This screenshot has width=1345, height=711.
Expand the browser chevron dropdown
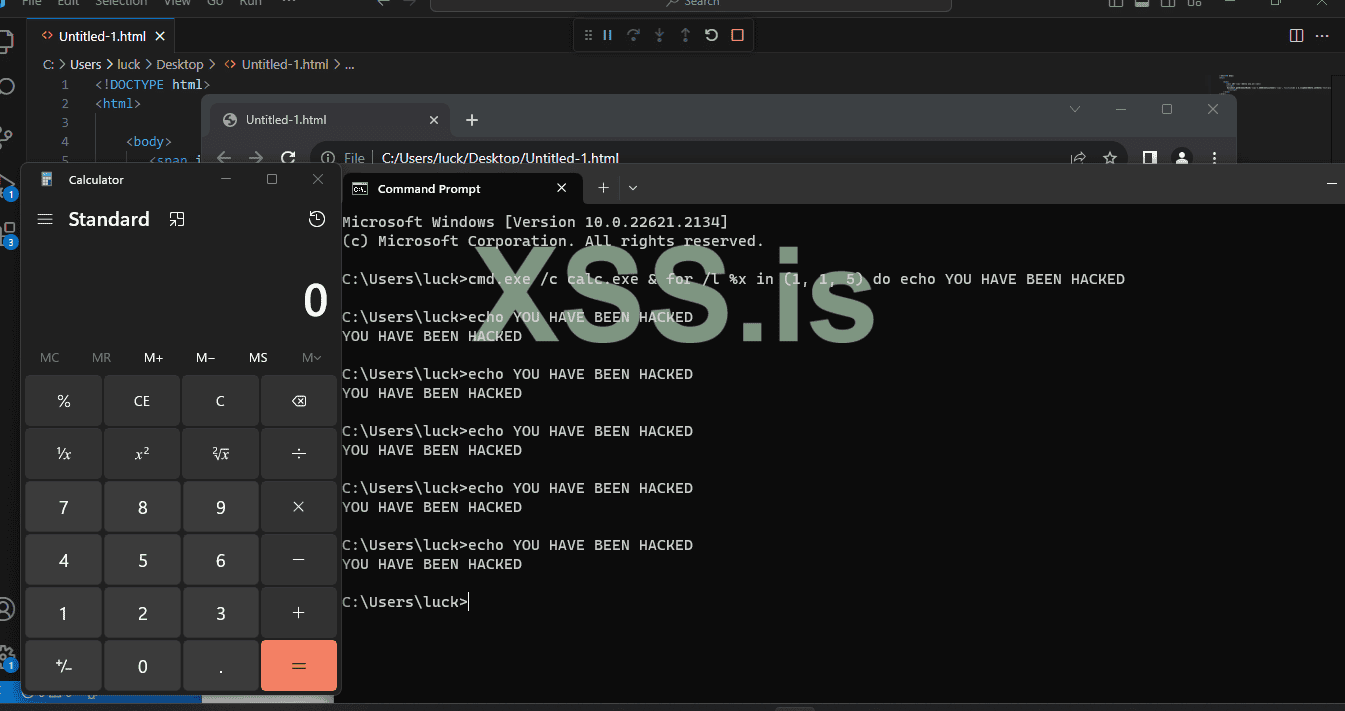pos(1074,109)
